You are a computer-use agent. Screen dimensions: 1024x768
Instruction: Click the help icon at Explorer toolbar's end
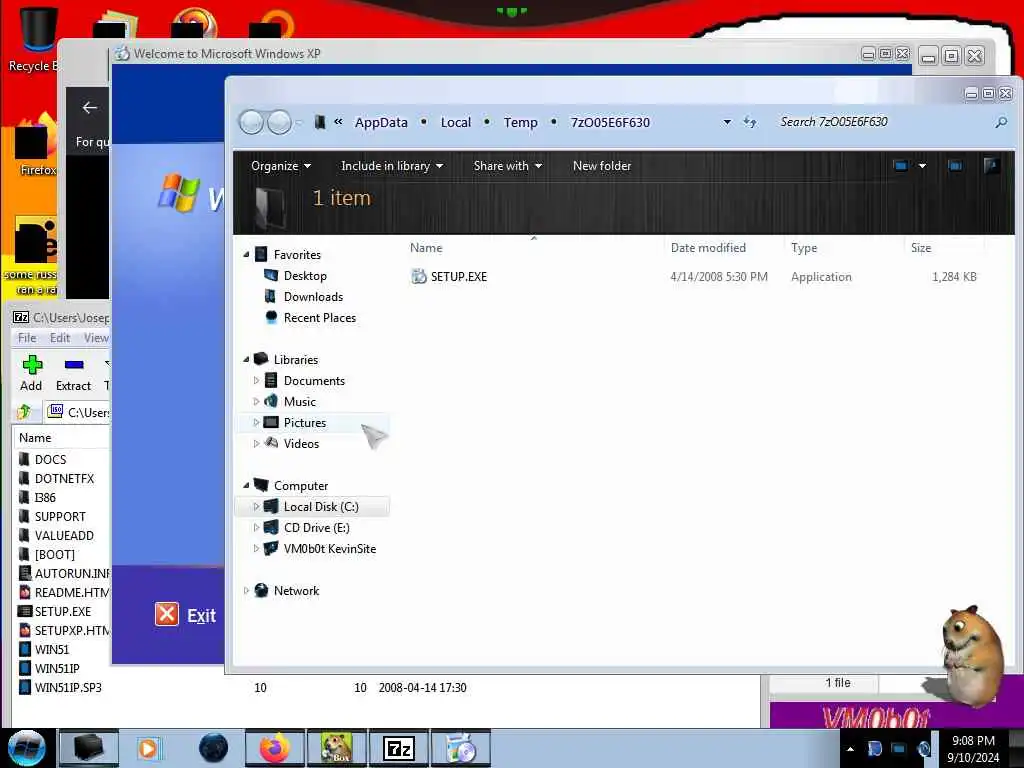(991, 166)
